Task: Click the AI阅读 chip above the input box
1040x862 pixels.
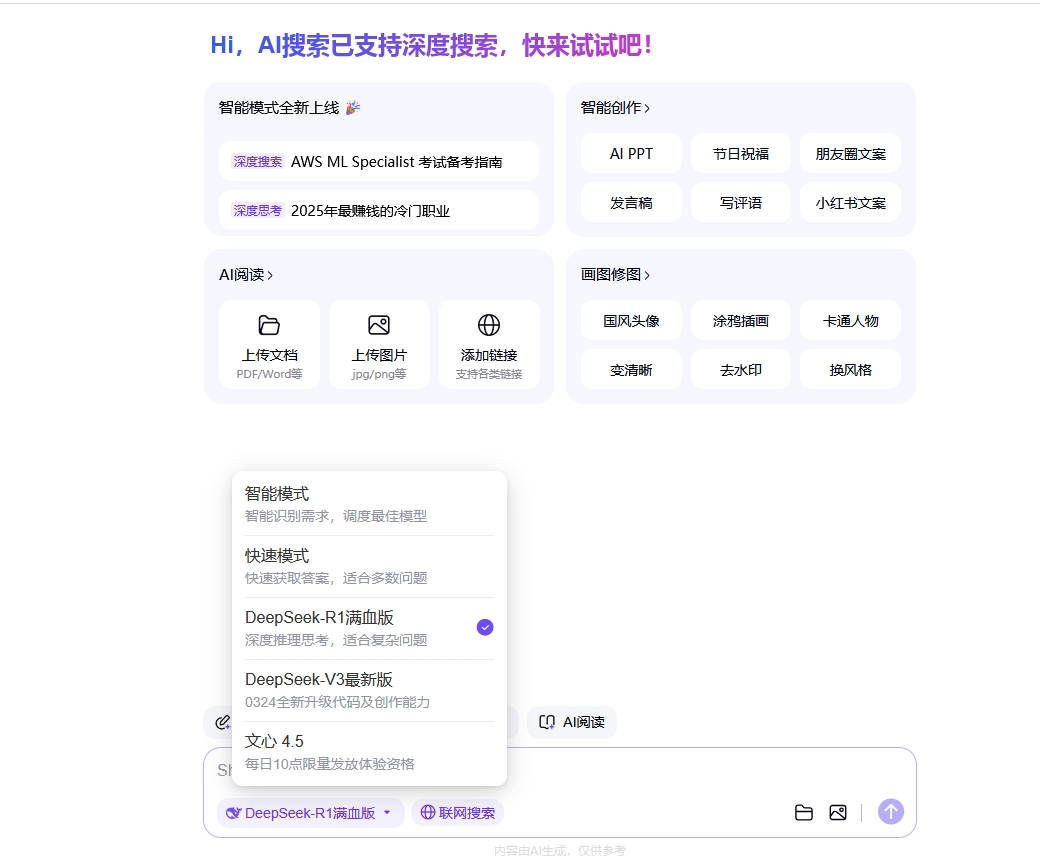Action: point(572,722)
